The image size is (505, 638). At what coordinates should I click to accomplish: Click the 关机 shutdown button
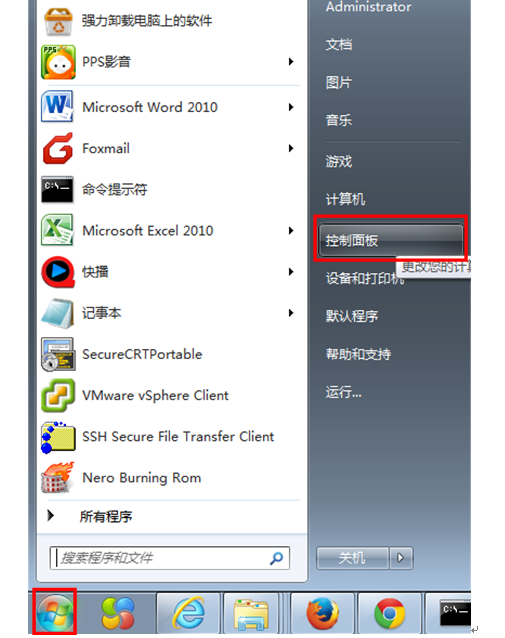click(352, 557)
